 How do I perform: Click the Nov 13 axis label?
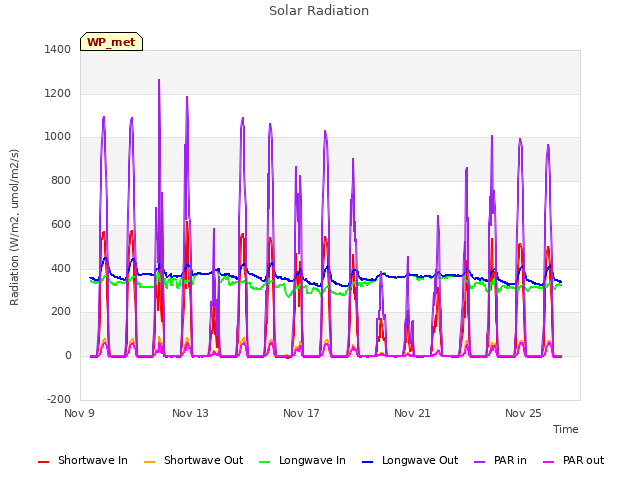[190, 413]
